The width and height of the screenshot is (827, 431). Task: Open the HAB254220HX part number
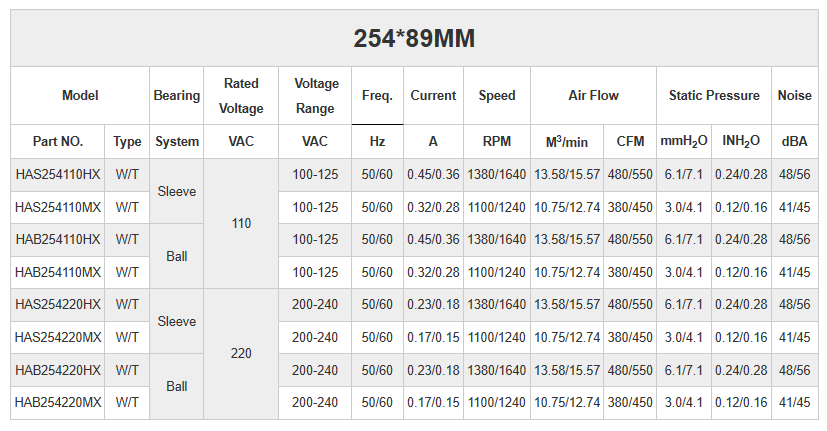(x=58, y=369)
